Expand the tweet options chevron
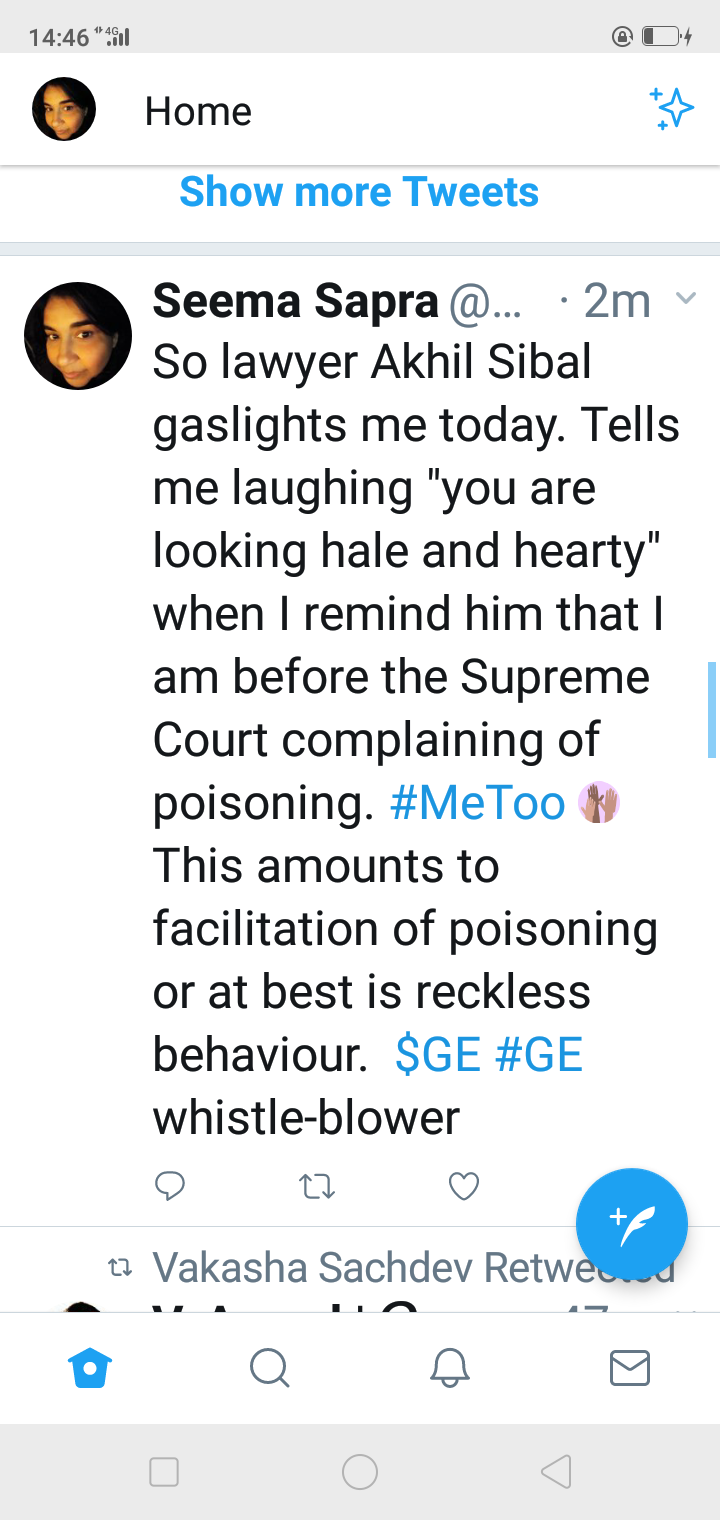The height and width of the screenshot is (1520, 720). [686, 298]
